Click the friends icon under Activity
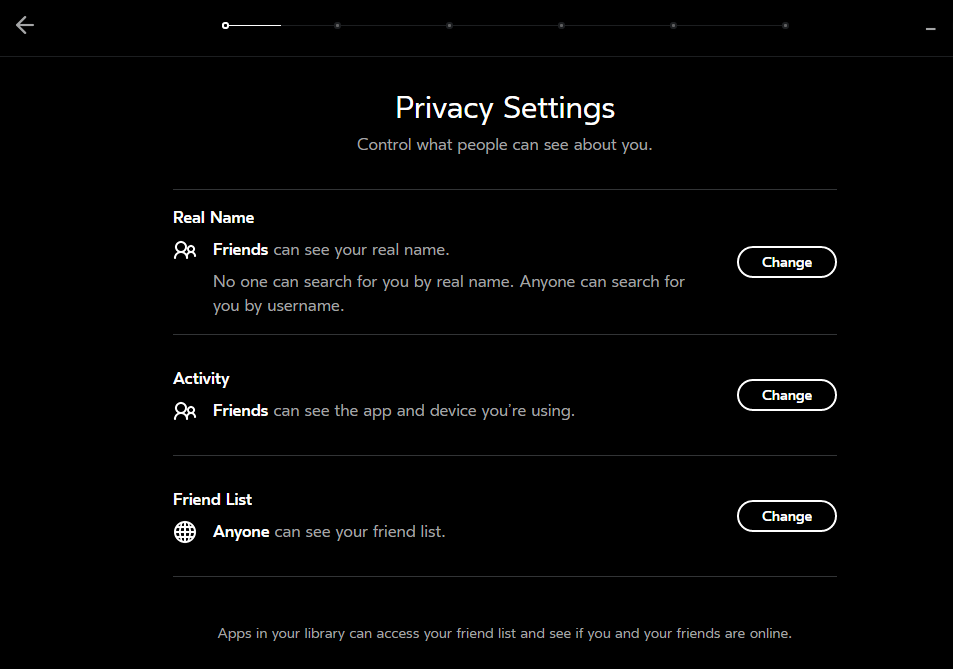 [x=185, y=411]
